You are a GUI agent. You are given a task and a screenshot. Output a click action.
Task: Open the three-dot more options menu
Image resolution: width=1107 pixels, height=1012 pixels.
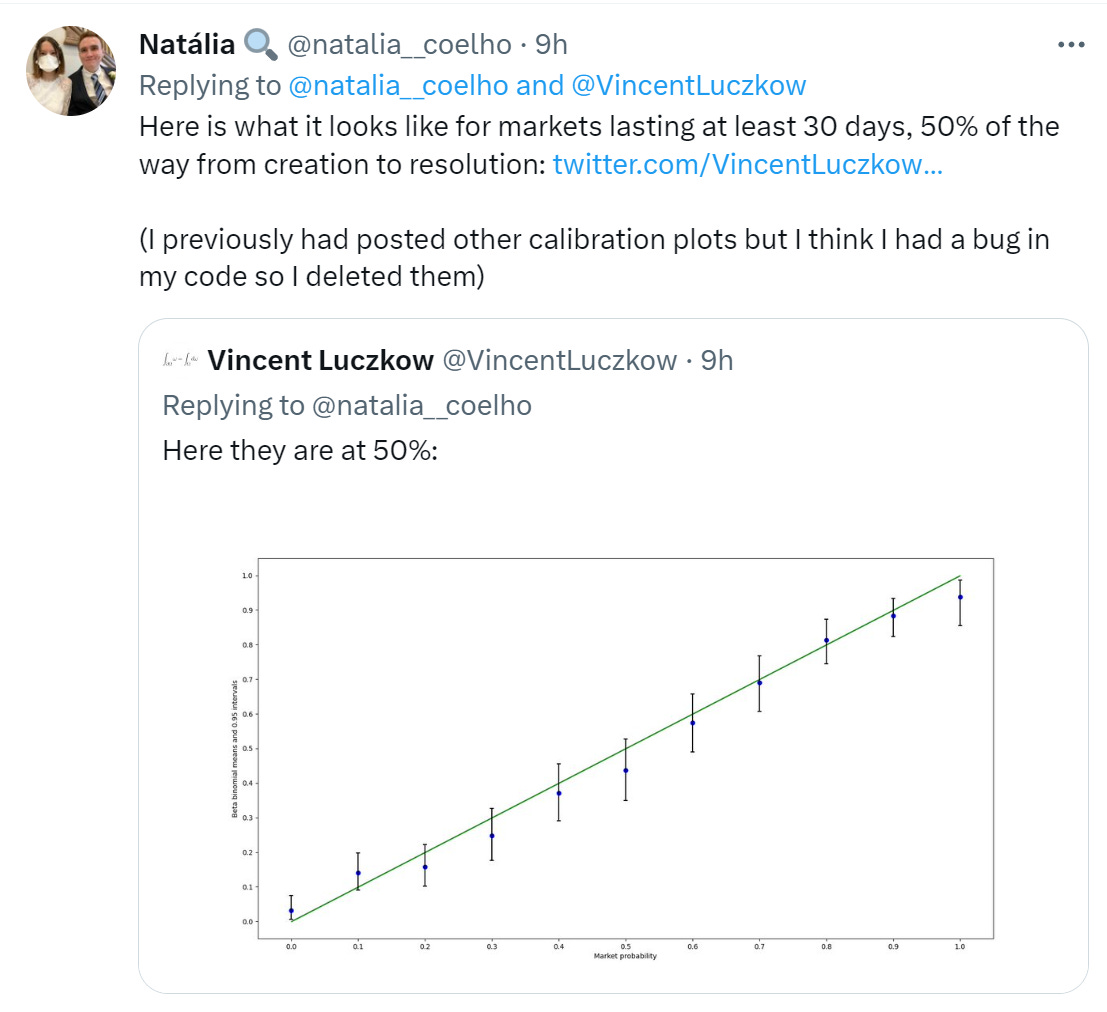[1070, 45]
